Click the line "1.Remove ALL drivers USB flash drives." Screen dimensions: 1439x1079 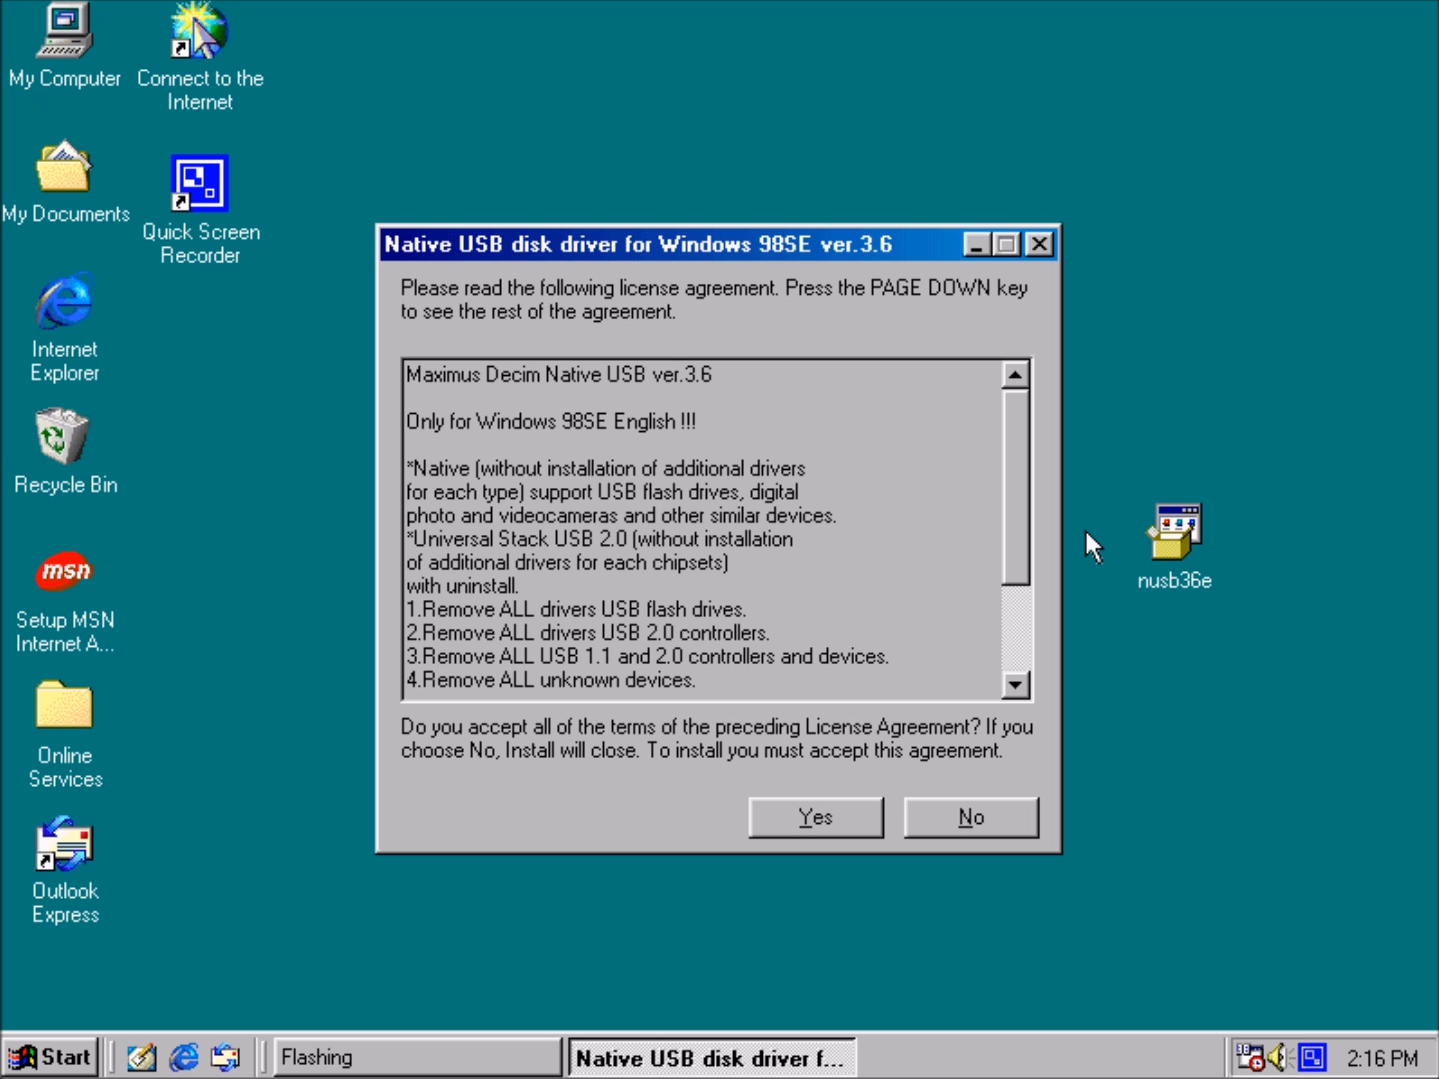click(x=576, y=609)
